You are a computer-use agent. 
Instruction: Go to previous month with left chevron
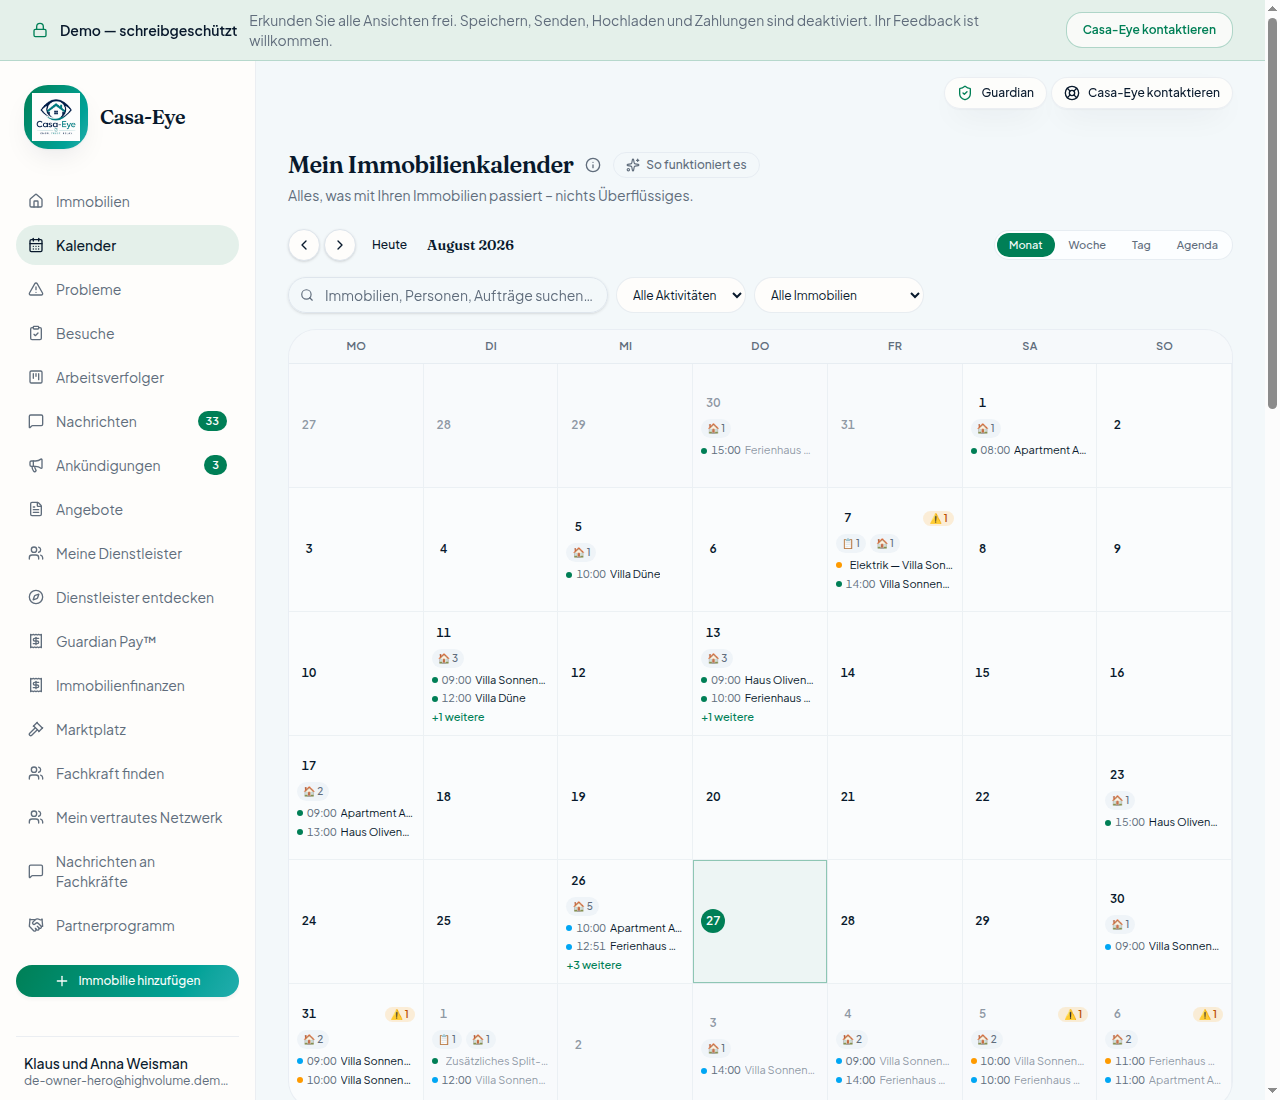[304, 245]
